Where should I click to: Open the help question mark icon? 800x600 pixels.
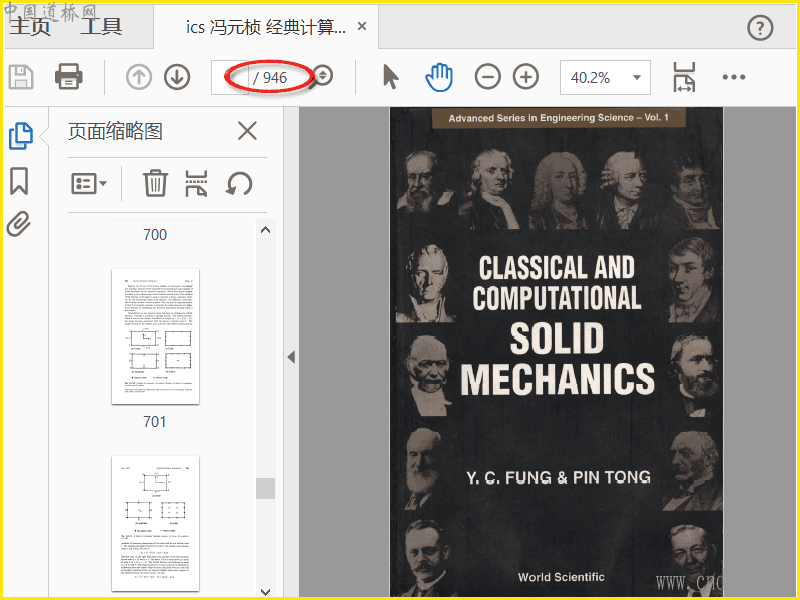pyautogui.click(x=760, y=28)
